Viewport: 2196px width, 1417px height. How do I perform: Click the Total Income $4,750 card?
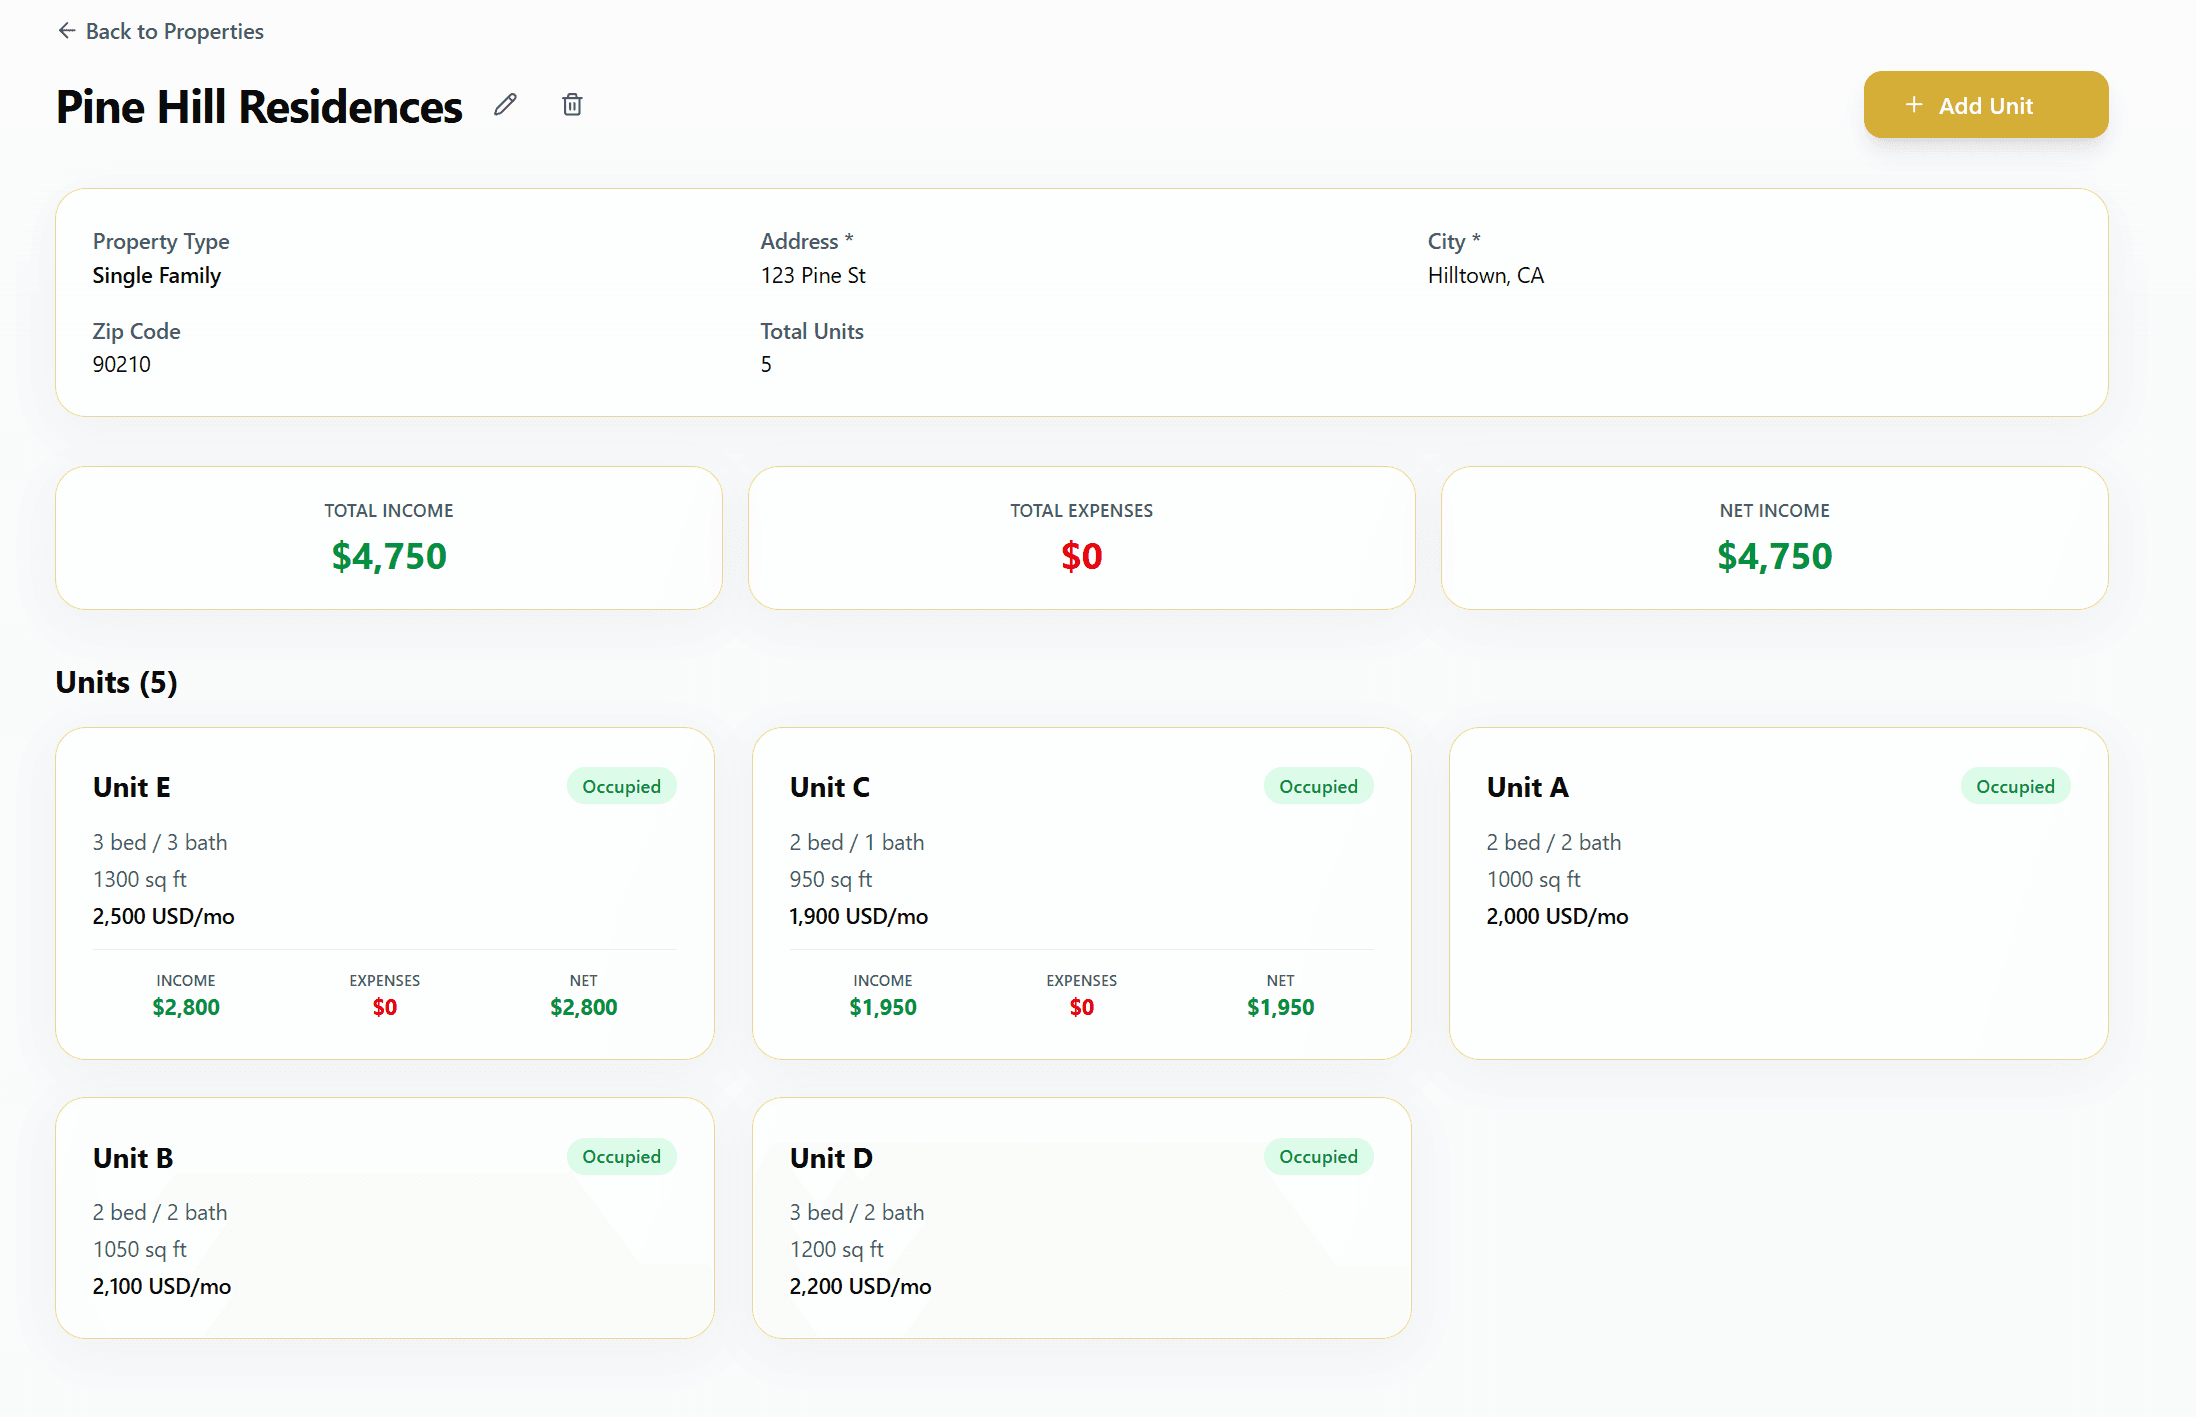coord(389,538)
